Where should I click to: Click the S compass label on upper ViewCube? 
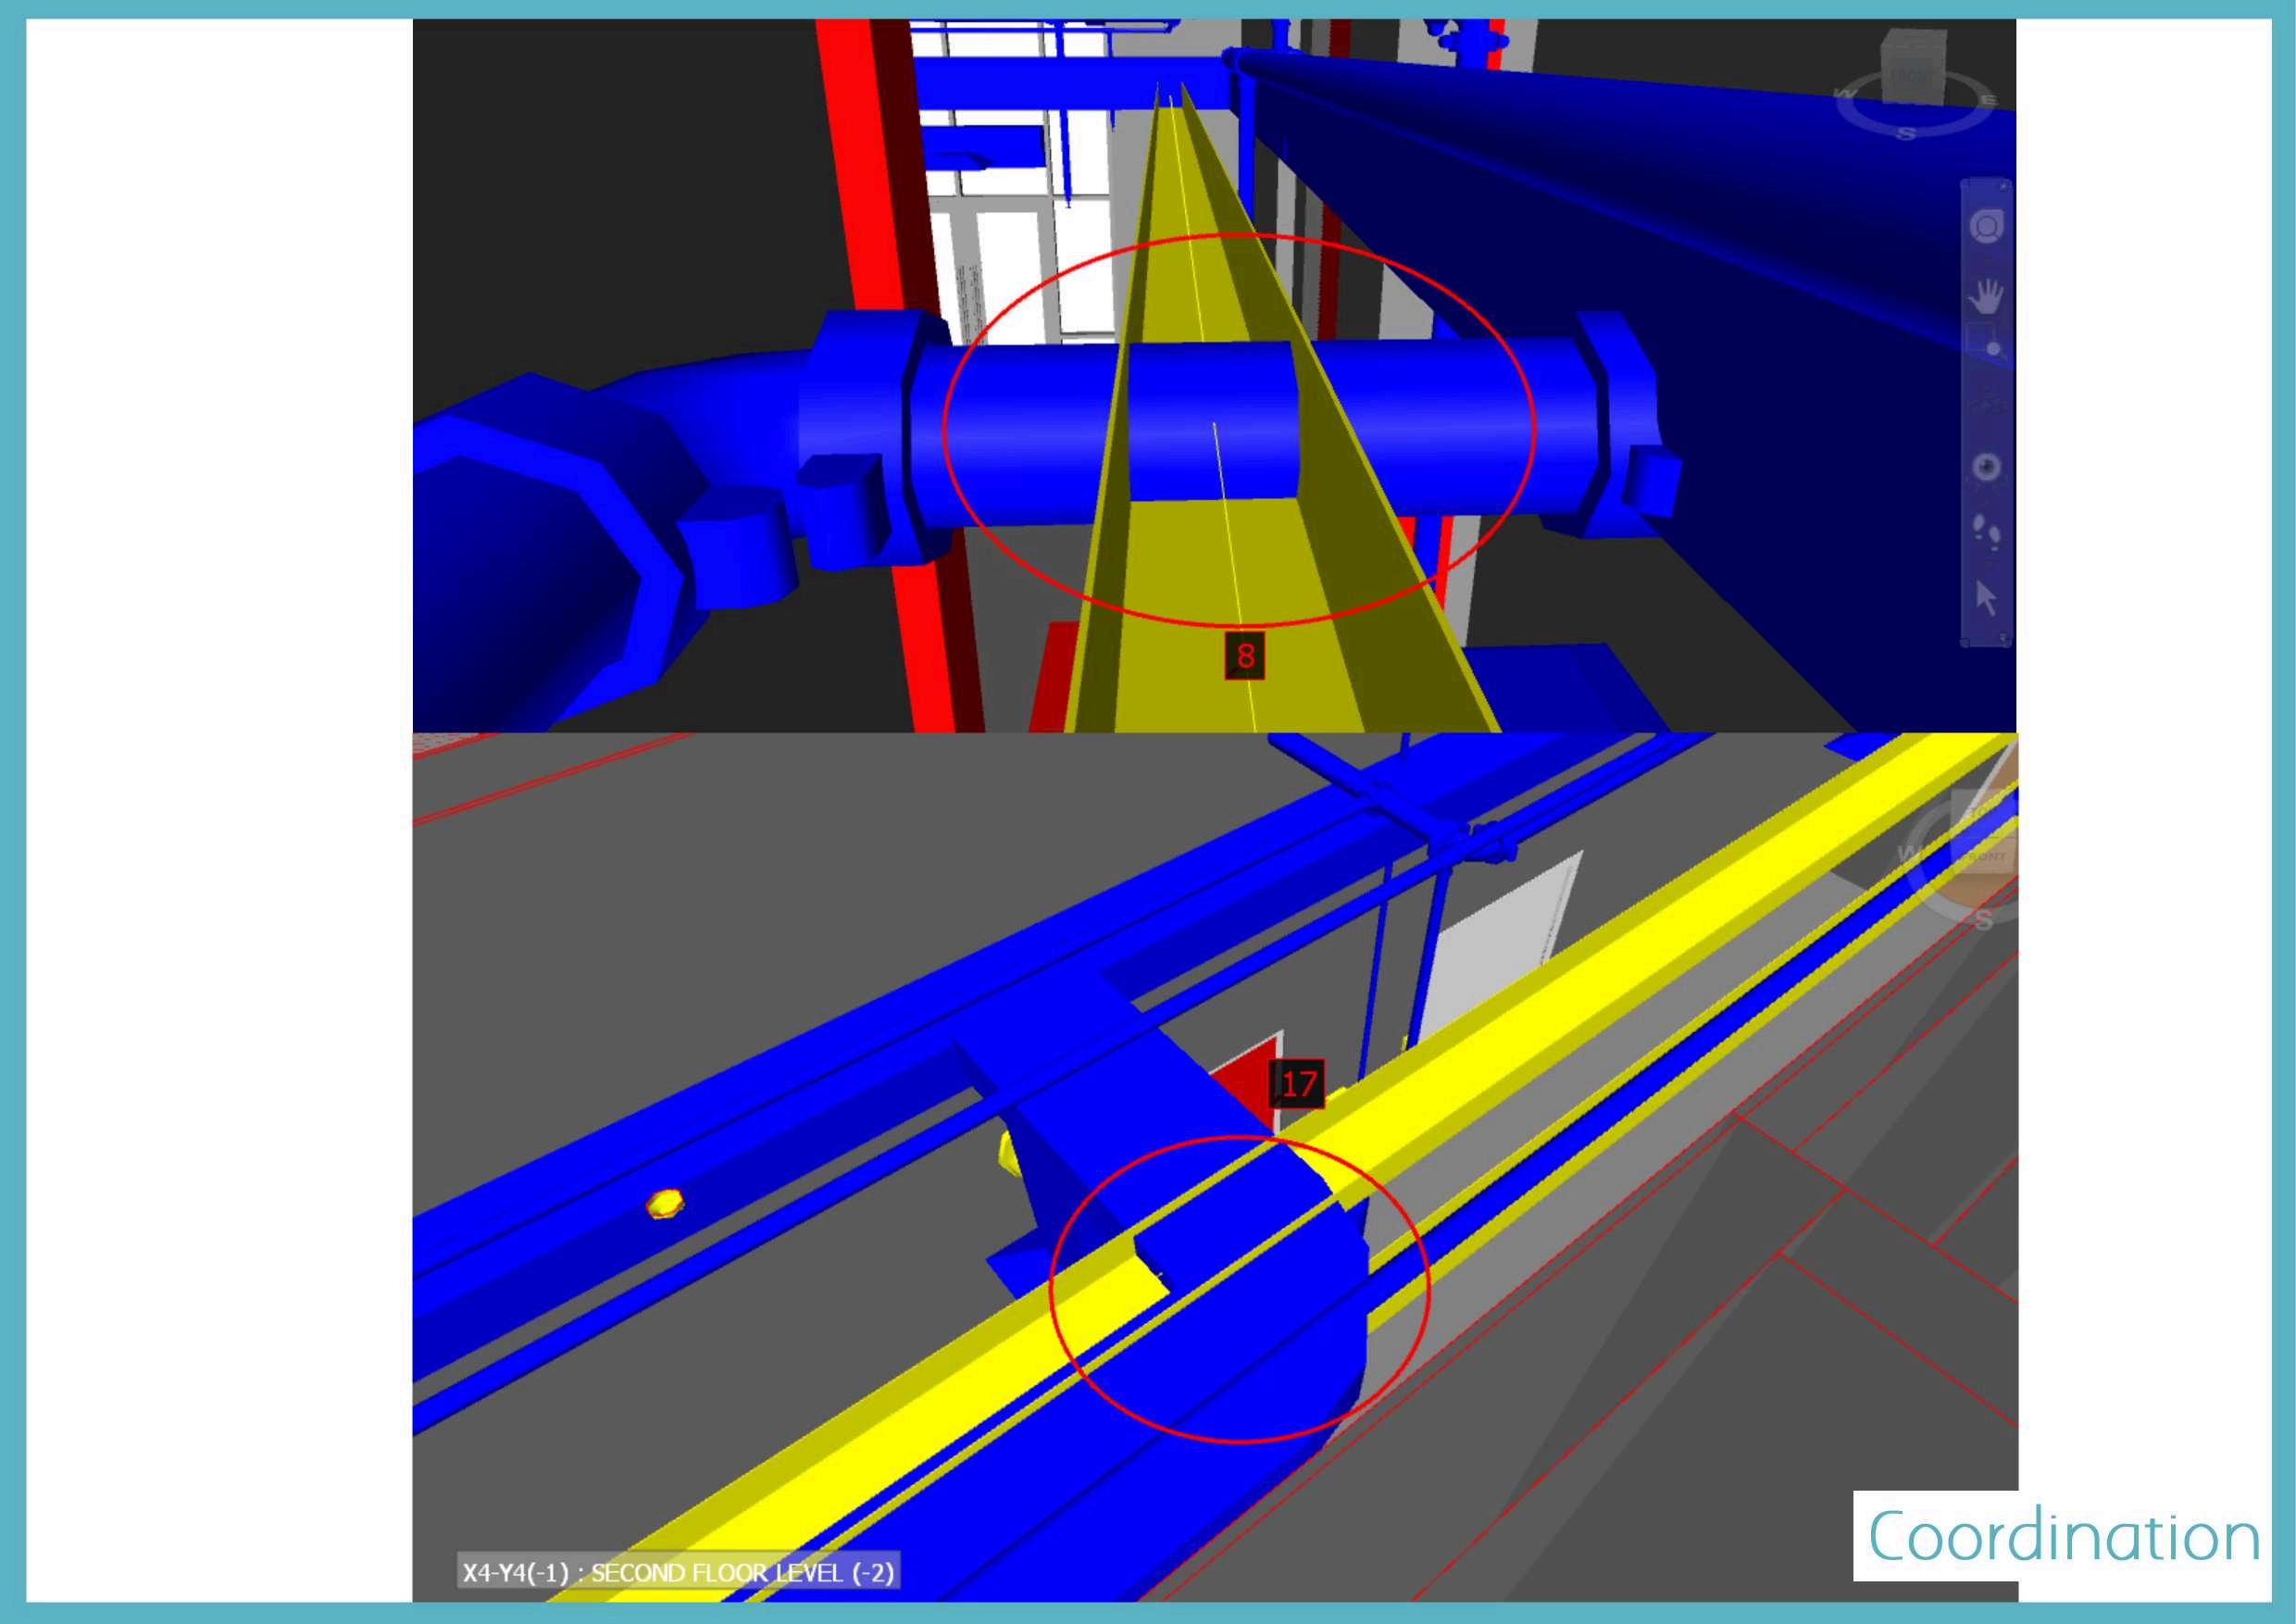coord(1907,134)
